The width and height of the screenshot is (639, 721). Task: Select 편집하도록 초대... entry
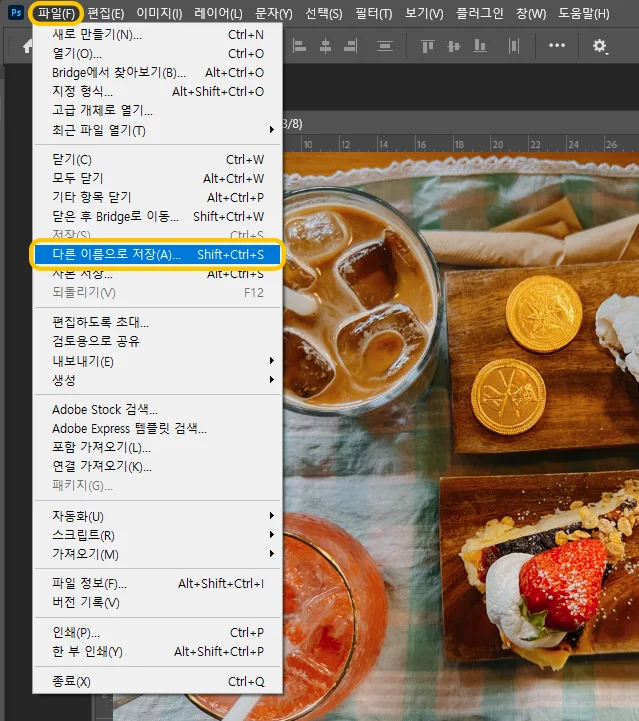tap(158, 322)
